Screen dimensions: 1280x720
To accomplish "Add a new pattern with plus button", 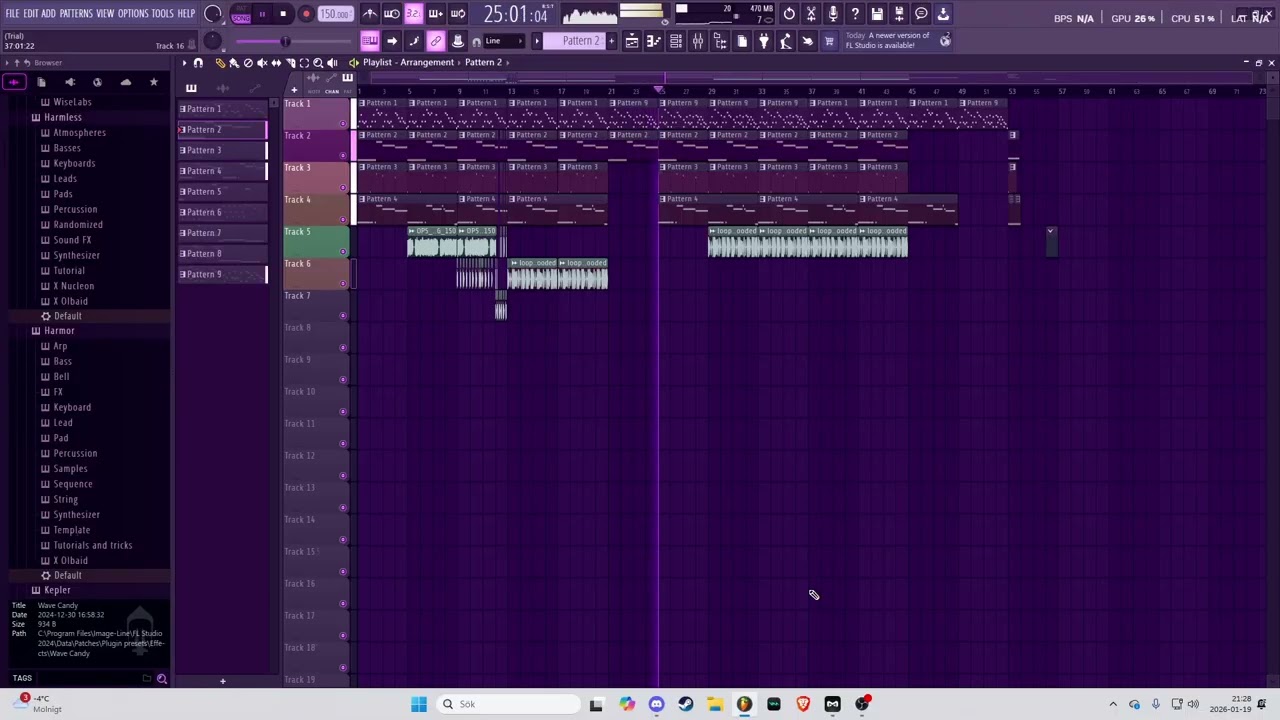I will click(612, 41).
